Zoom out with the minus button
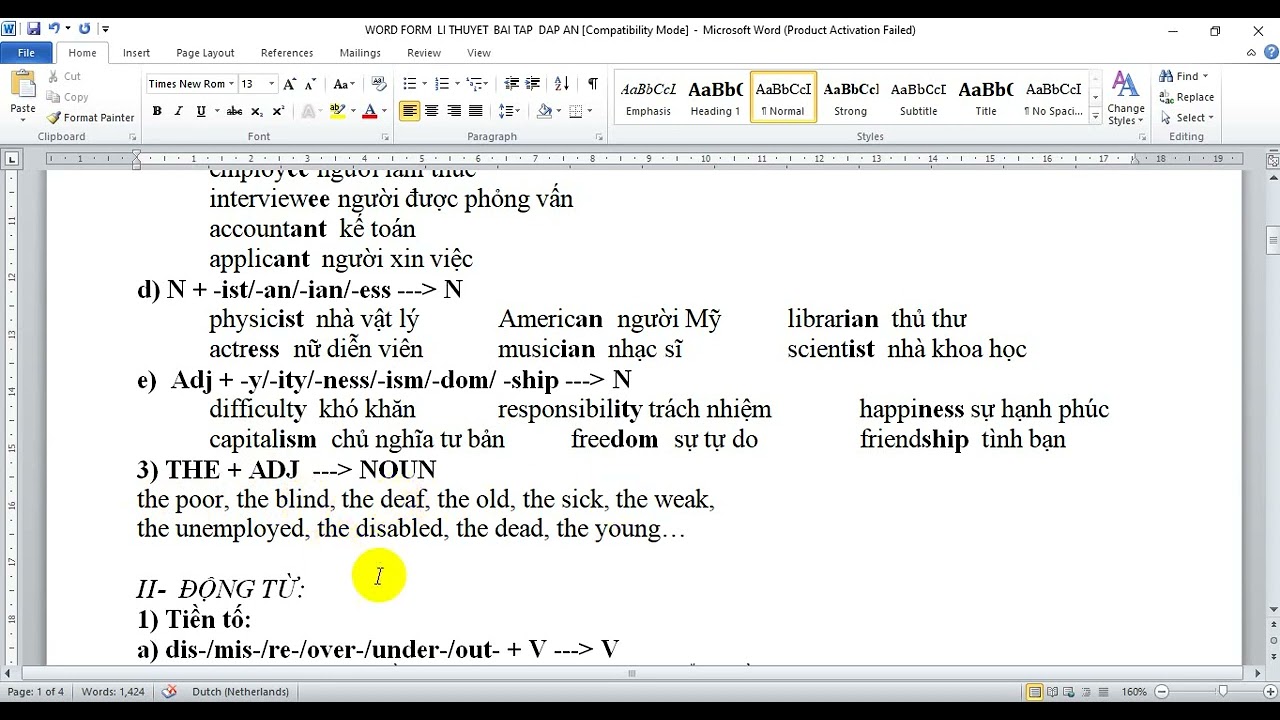 [1161, 692]
